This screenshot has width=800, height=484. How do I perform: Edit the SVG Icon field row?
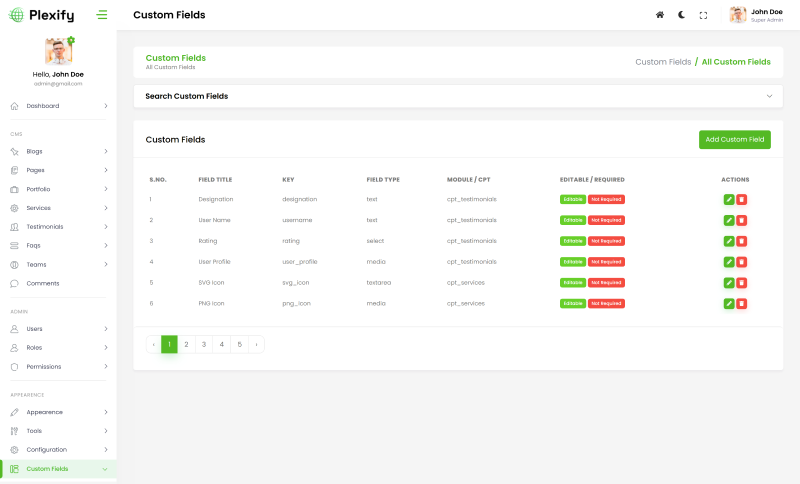[x=728, y=283]
